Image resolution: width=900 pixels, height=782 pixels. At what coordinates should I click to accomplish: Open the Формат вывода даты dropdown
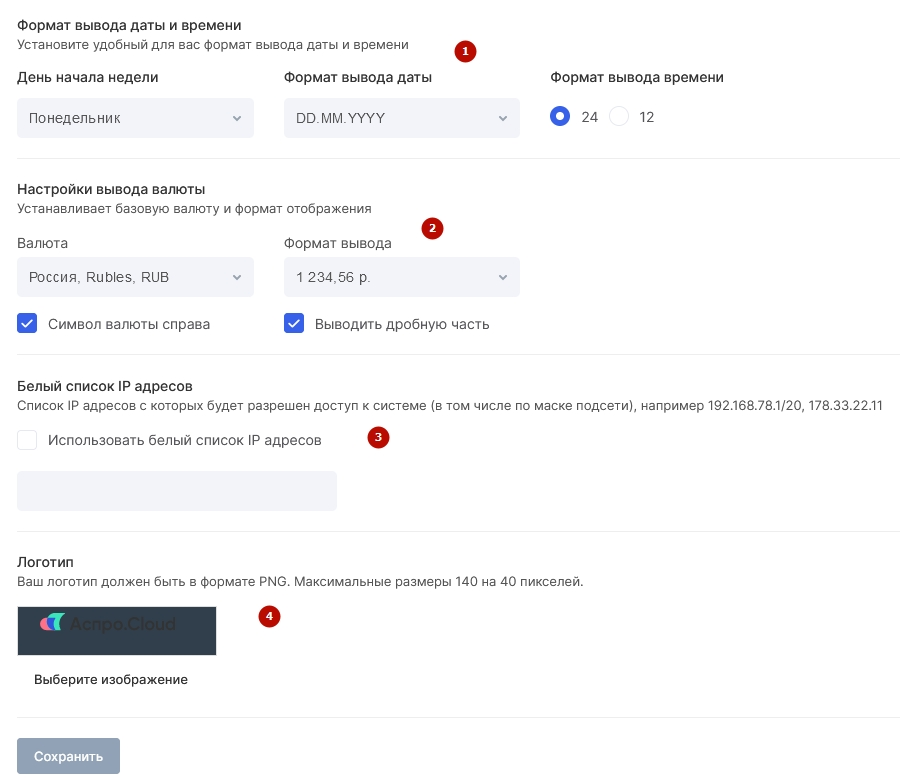point(402,118)
